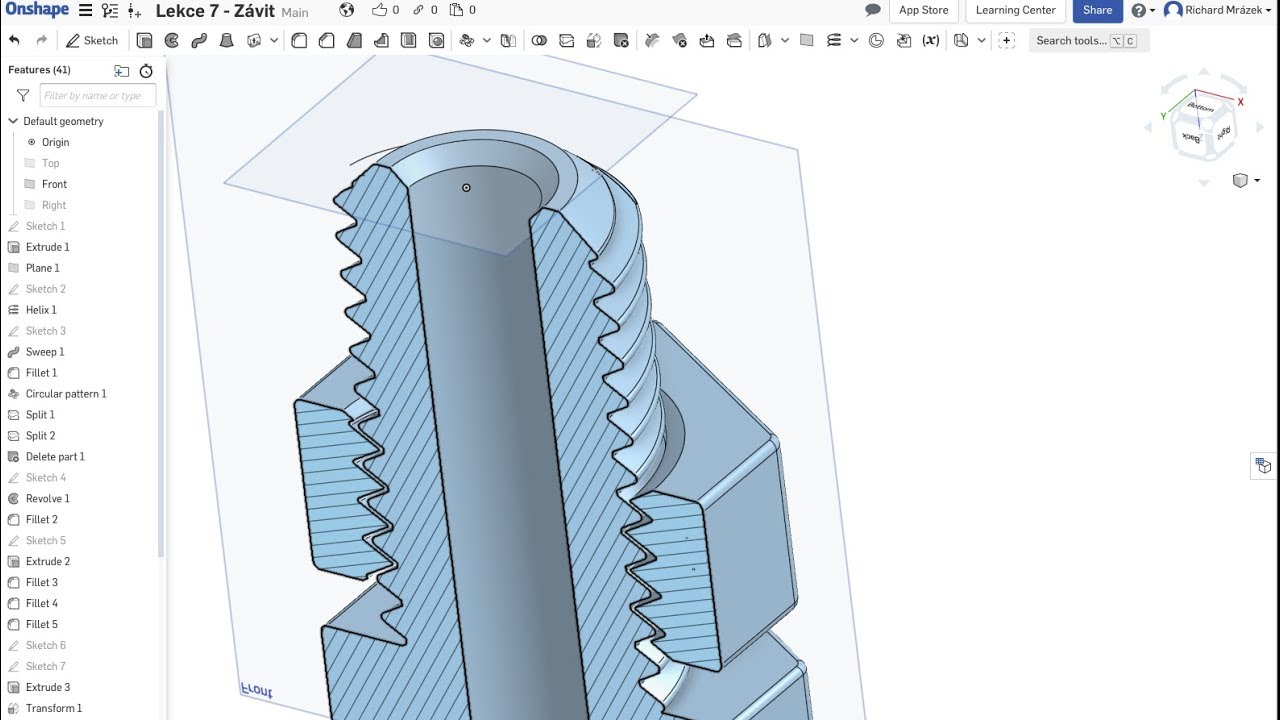Viewport: 1280px width, 720px height.
Task: Expand the thicken tool dropdown arrow
Action: click(274, 41)
